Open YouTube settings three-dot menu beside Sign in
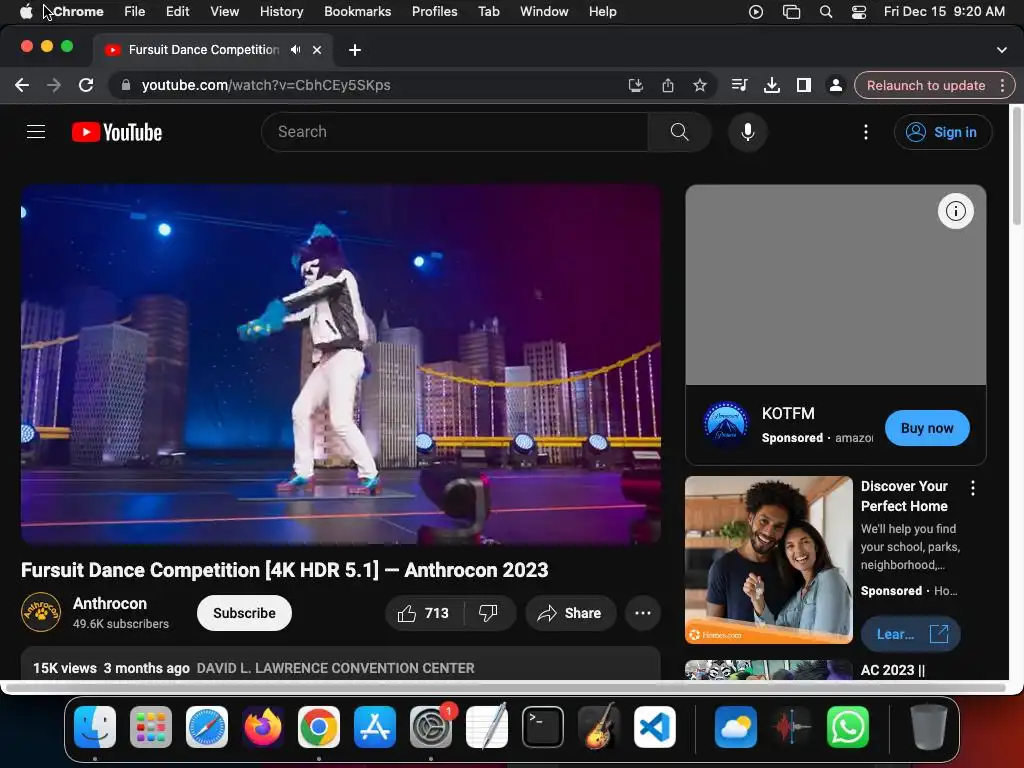The width and height of the screenshot is (1024, 768). (866, 132)
